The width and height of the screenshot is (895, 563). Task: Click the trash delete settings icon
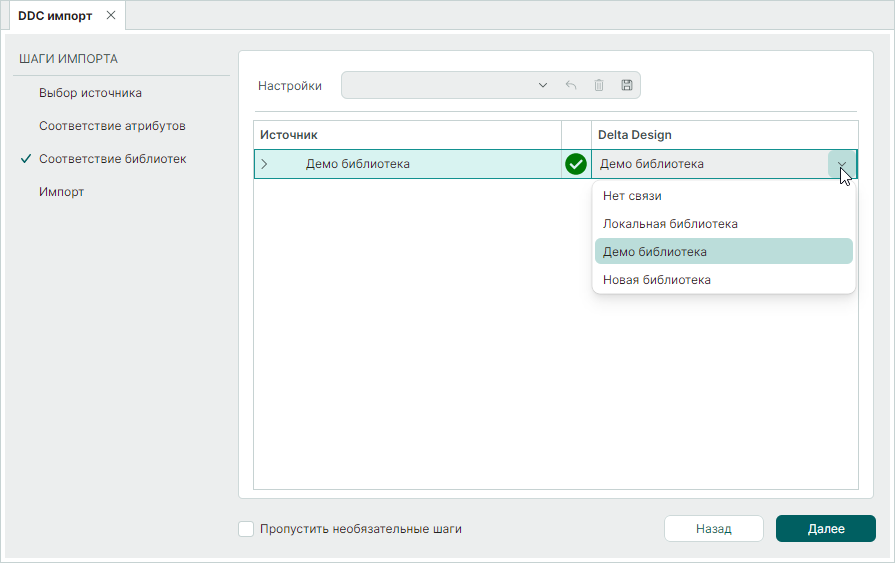pyautogui.click(x=599, y=86)
